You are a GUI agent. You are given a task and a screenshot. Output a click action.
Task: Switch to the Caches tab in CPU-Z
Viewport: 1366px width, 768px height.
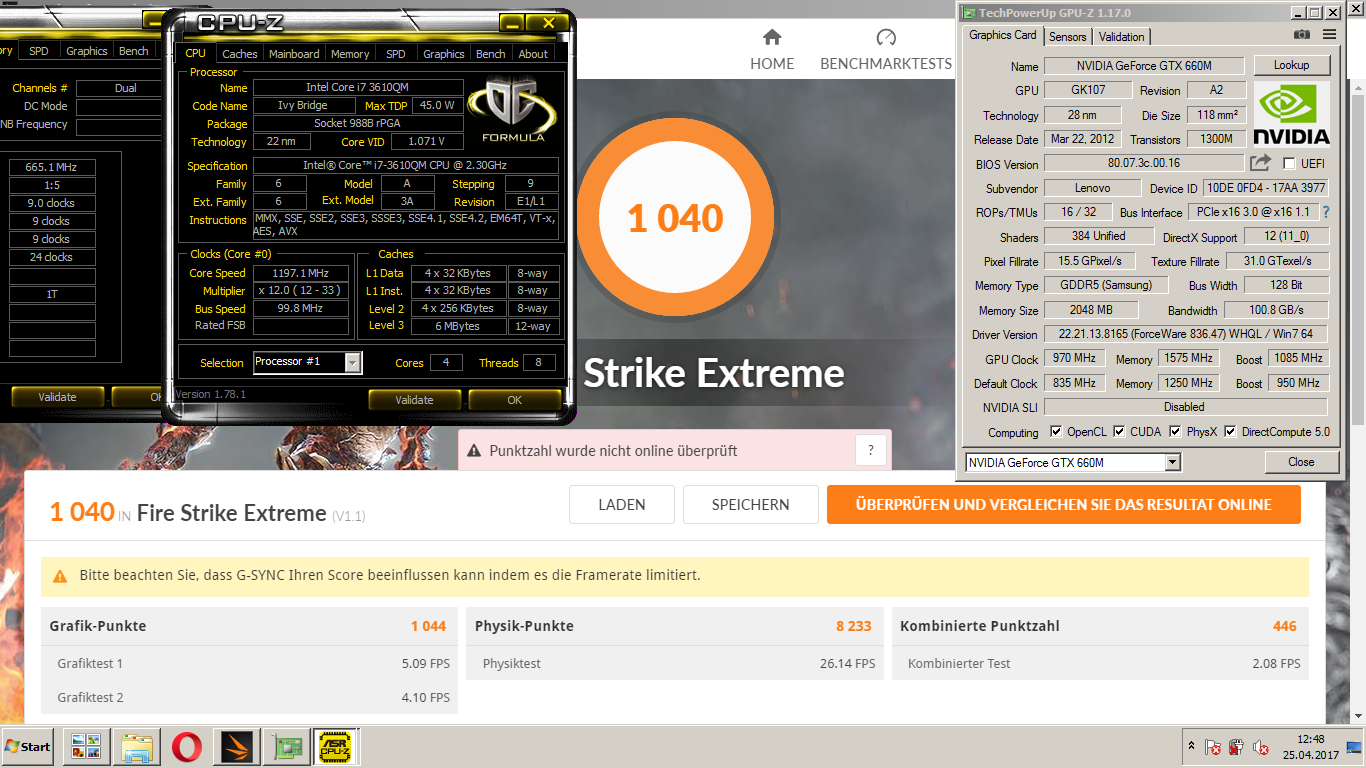[240, 54]
